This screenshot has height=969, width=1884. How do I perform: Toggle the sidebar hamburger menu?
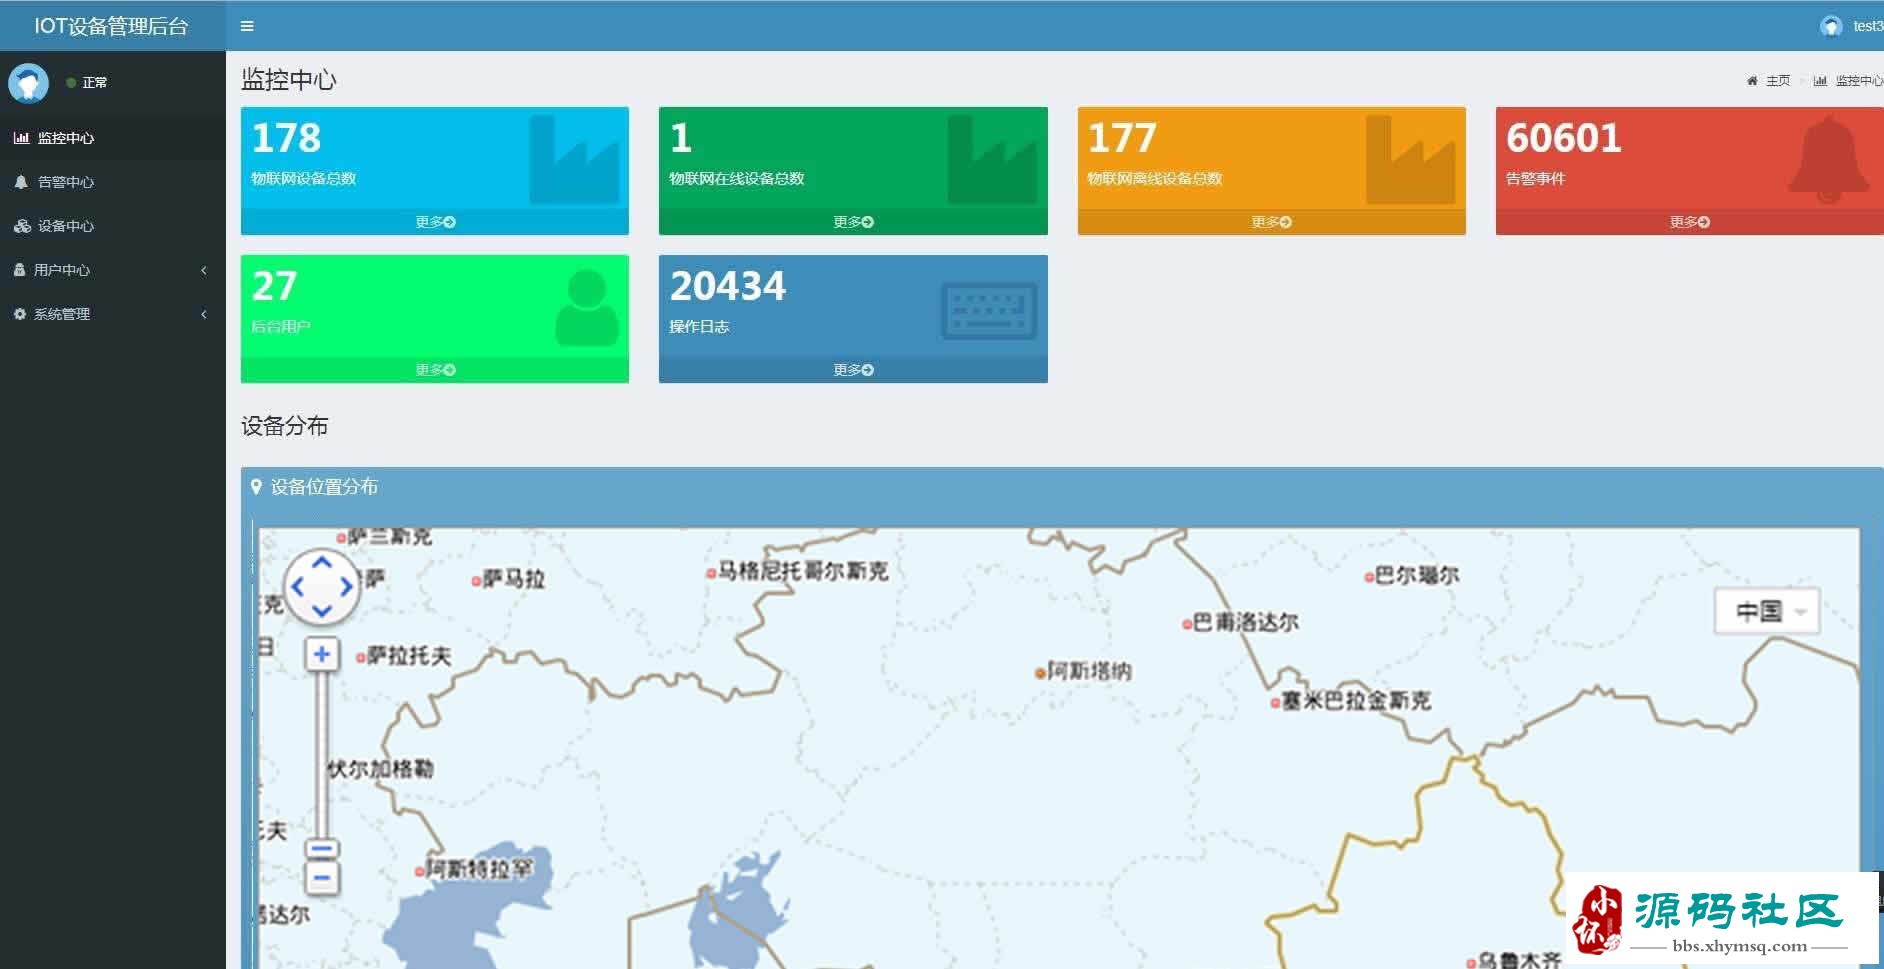247,26
